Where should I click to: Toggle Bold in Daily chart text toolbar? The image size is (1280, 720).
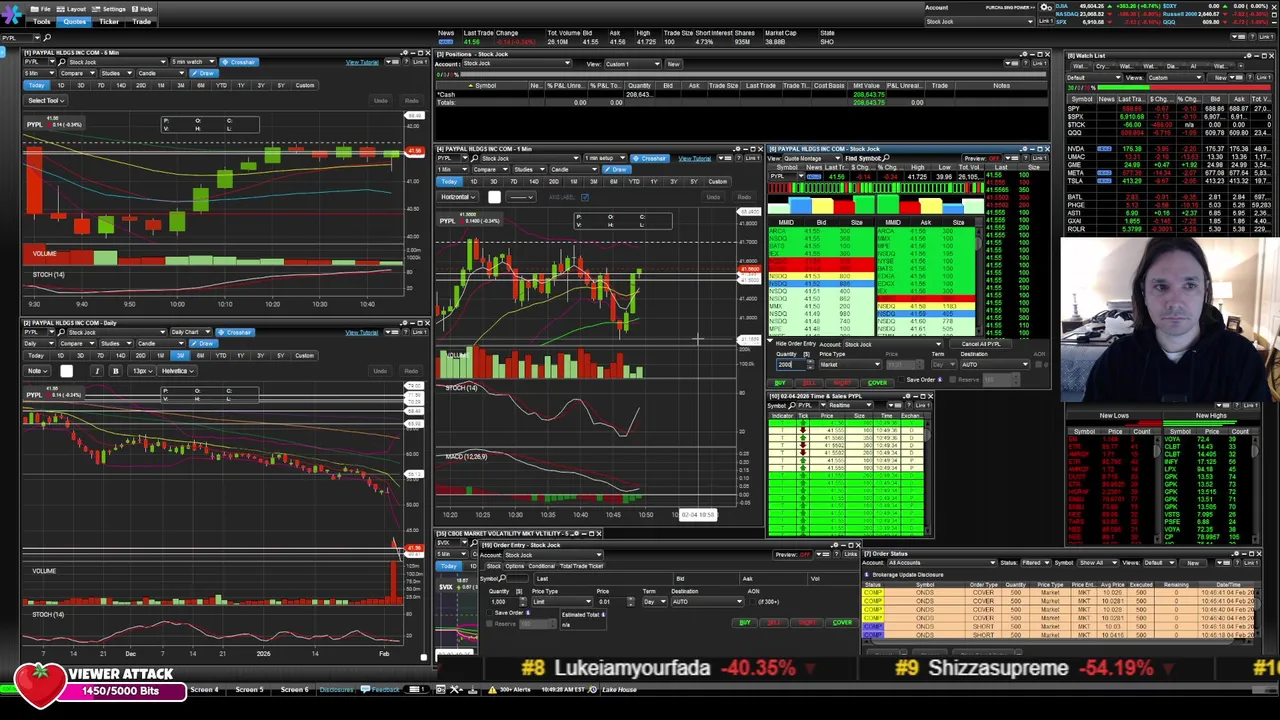click(115, 371)
